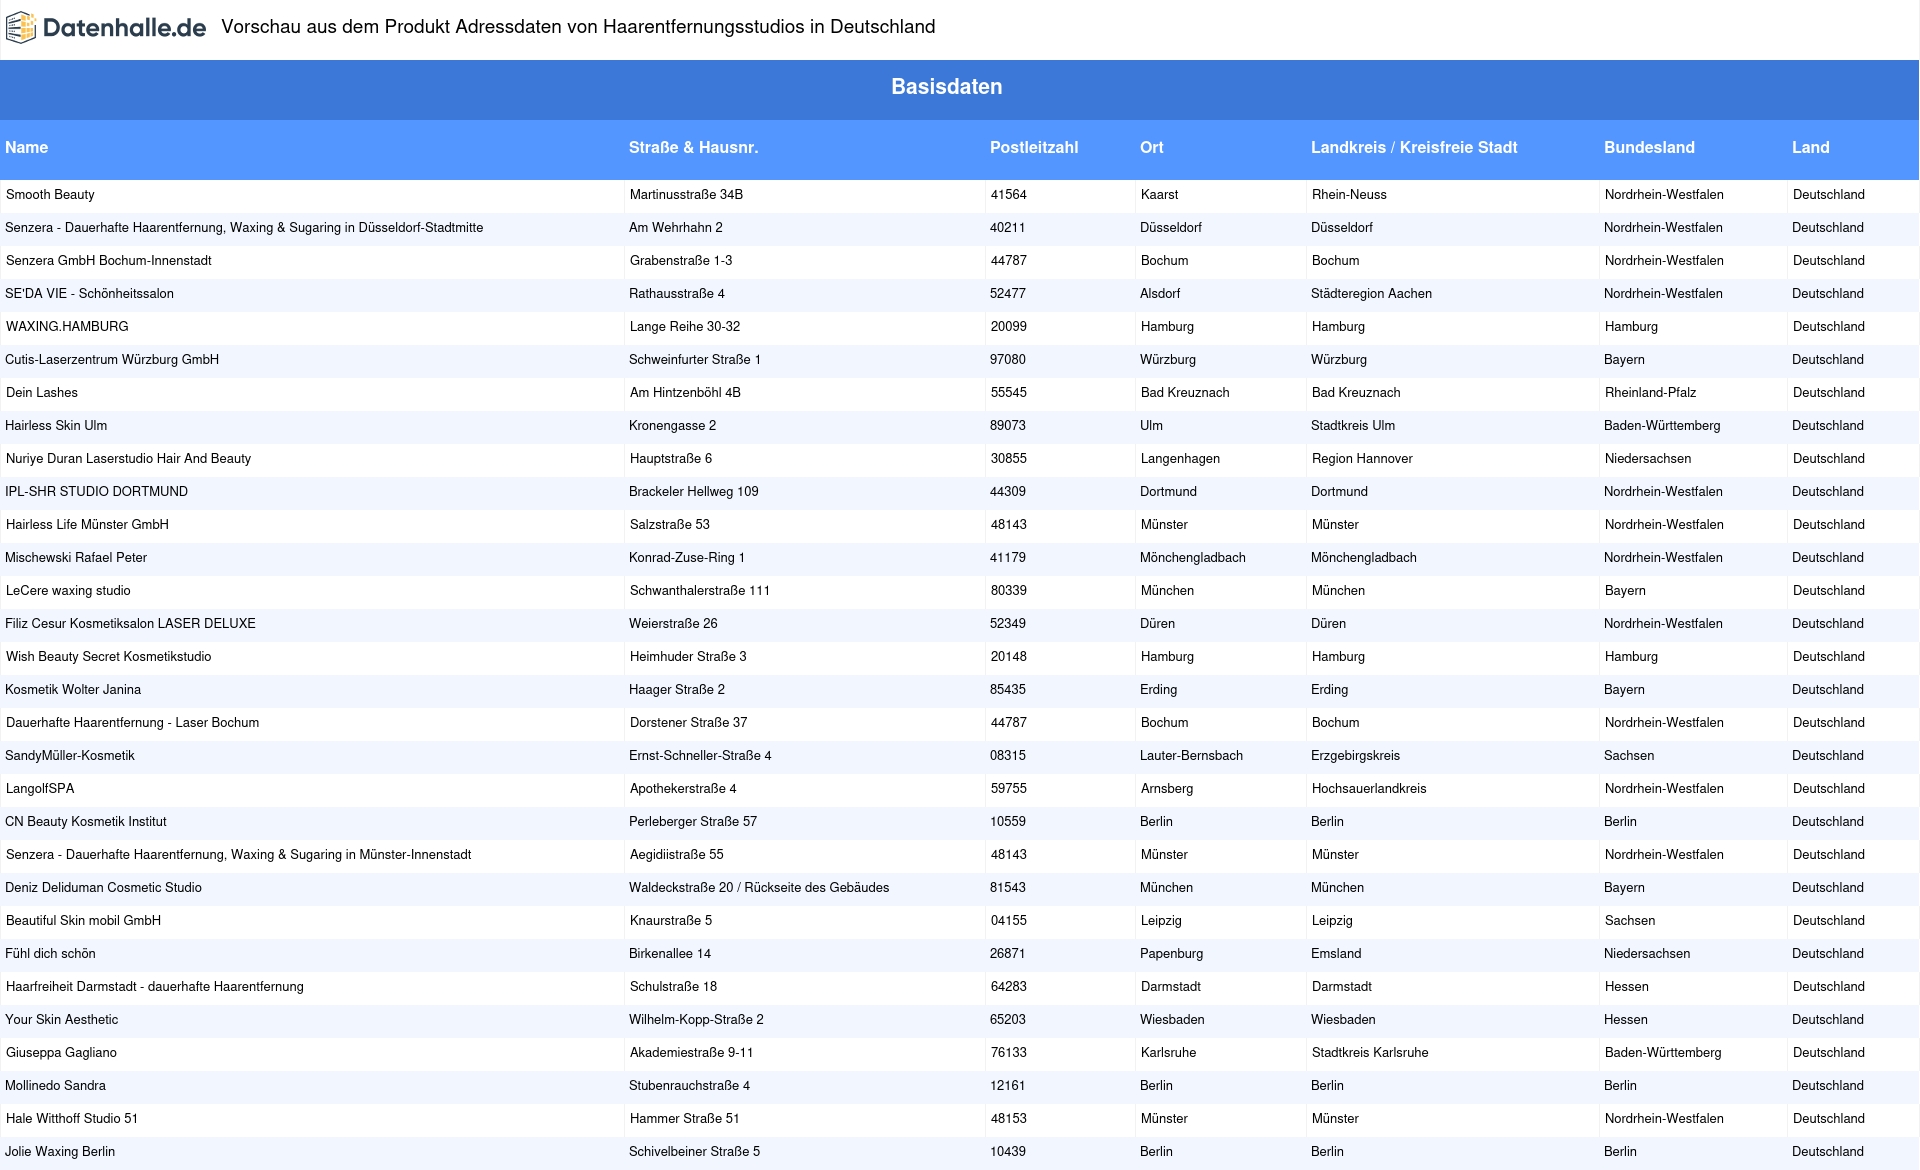
Task: Click IPL-SHR STUDIO DORTMUND entry
Action: (96, 492)
